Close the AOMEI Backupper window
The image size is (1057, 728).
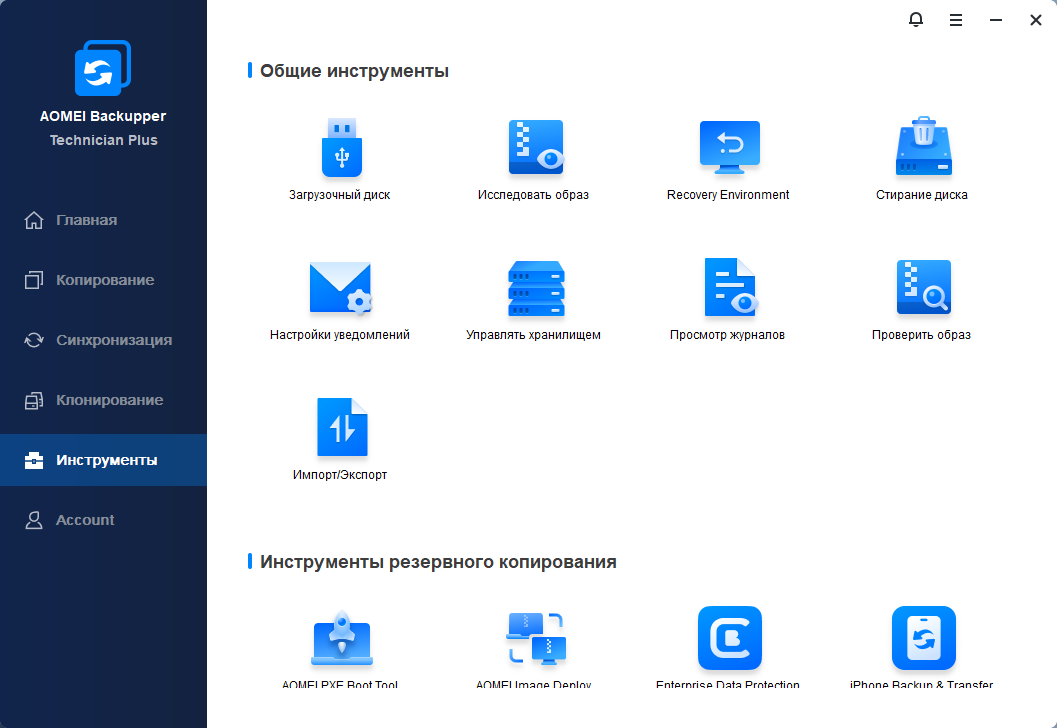(1036, 20)
